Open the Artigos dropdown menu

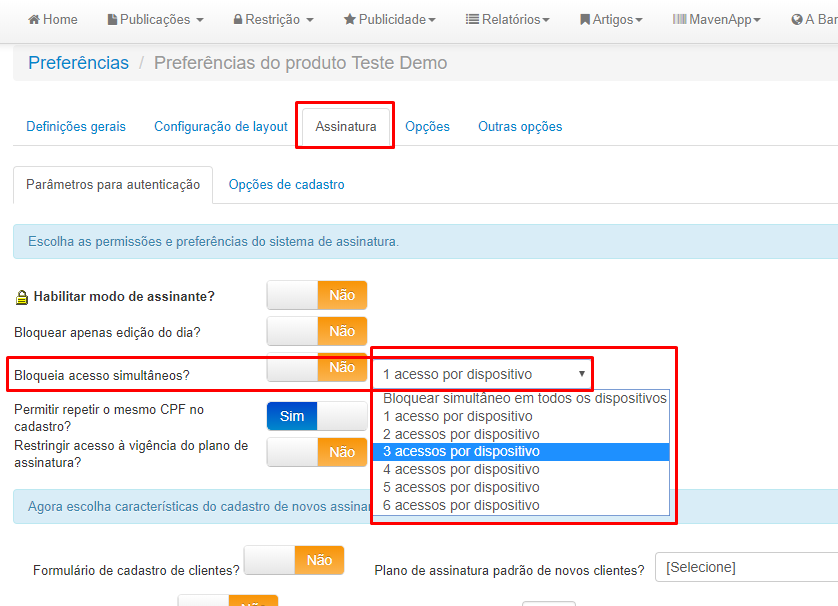[x=611, y=20]
